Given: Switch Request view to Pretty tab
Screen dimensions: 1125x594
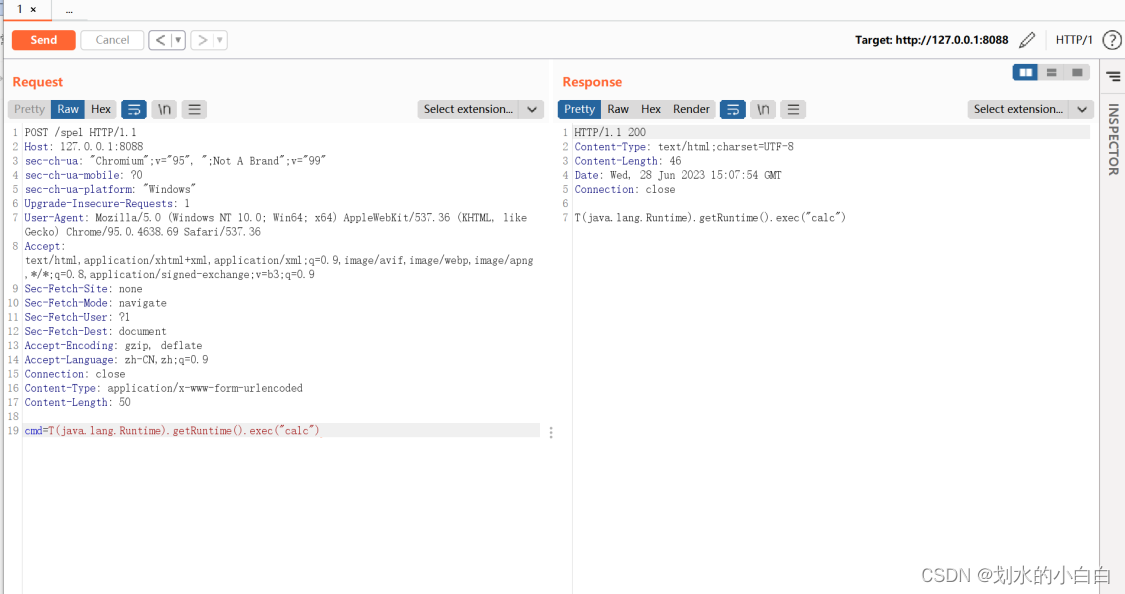Looking at the screenshot, I should click(29, 109).
